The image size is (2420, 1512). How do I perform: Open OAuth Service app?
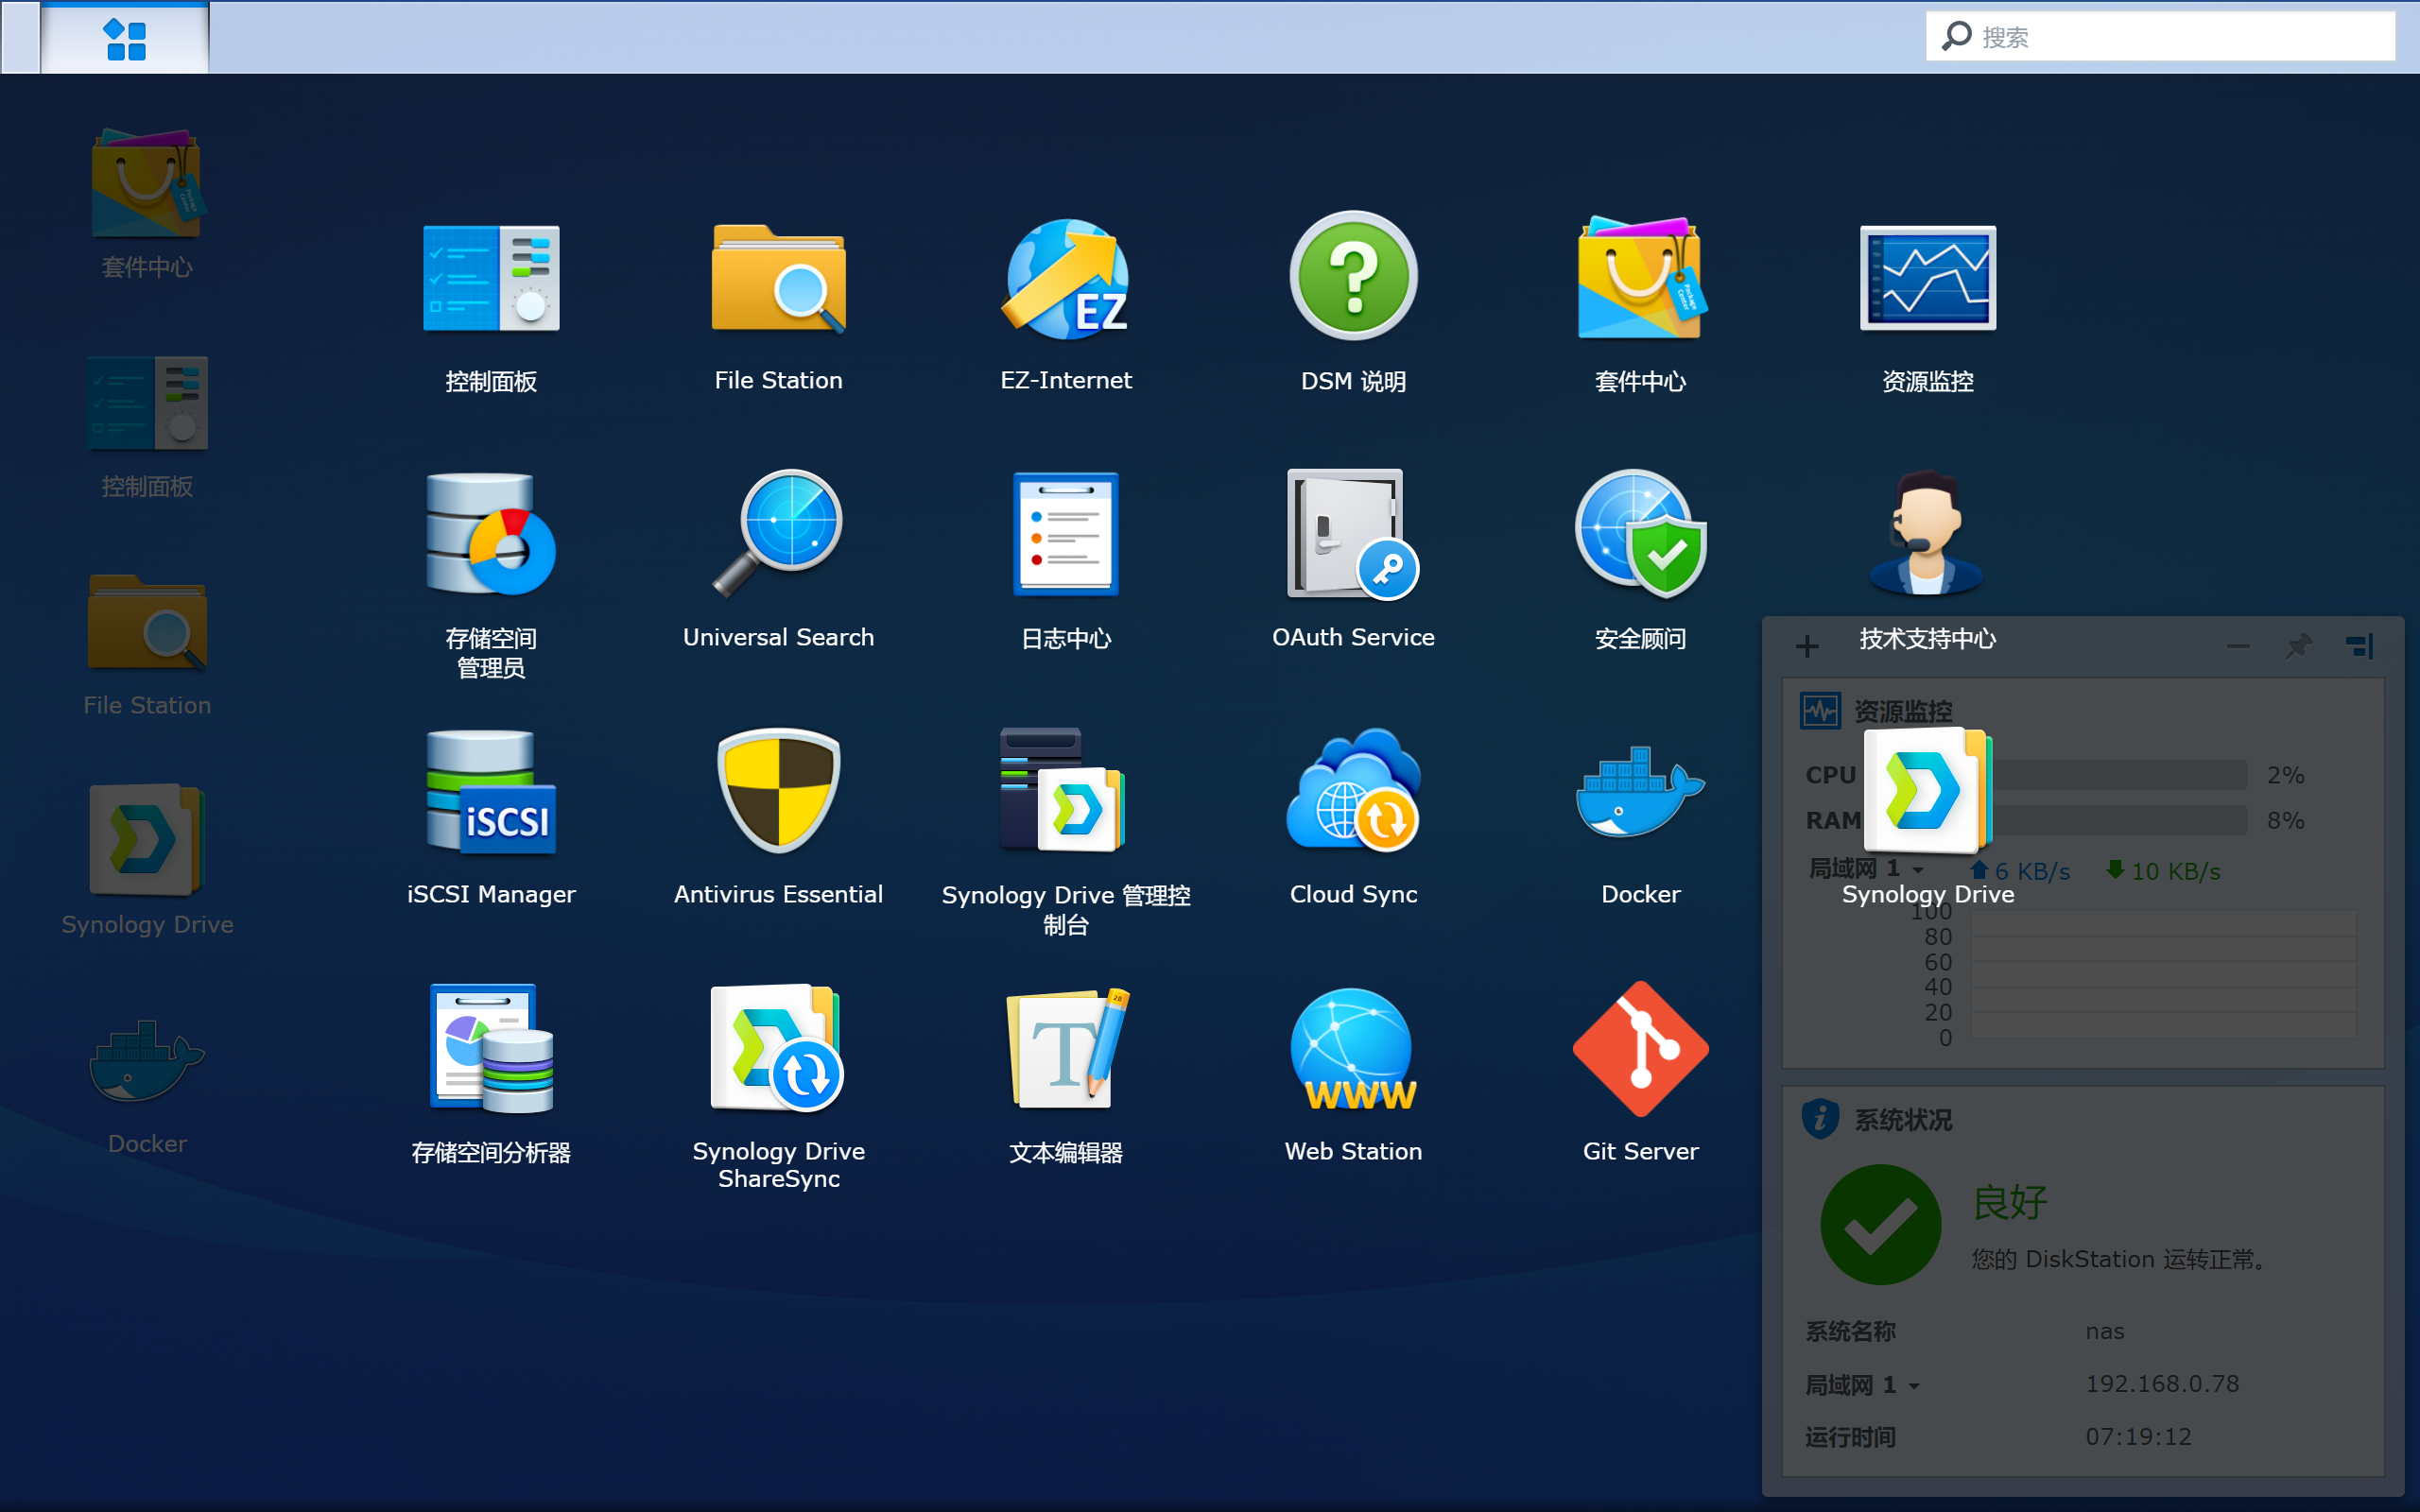[x=1353, y=534]
